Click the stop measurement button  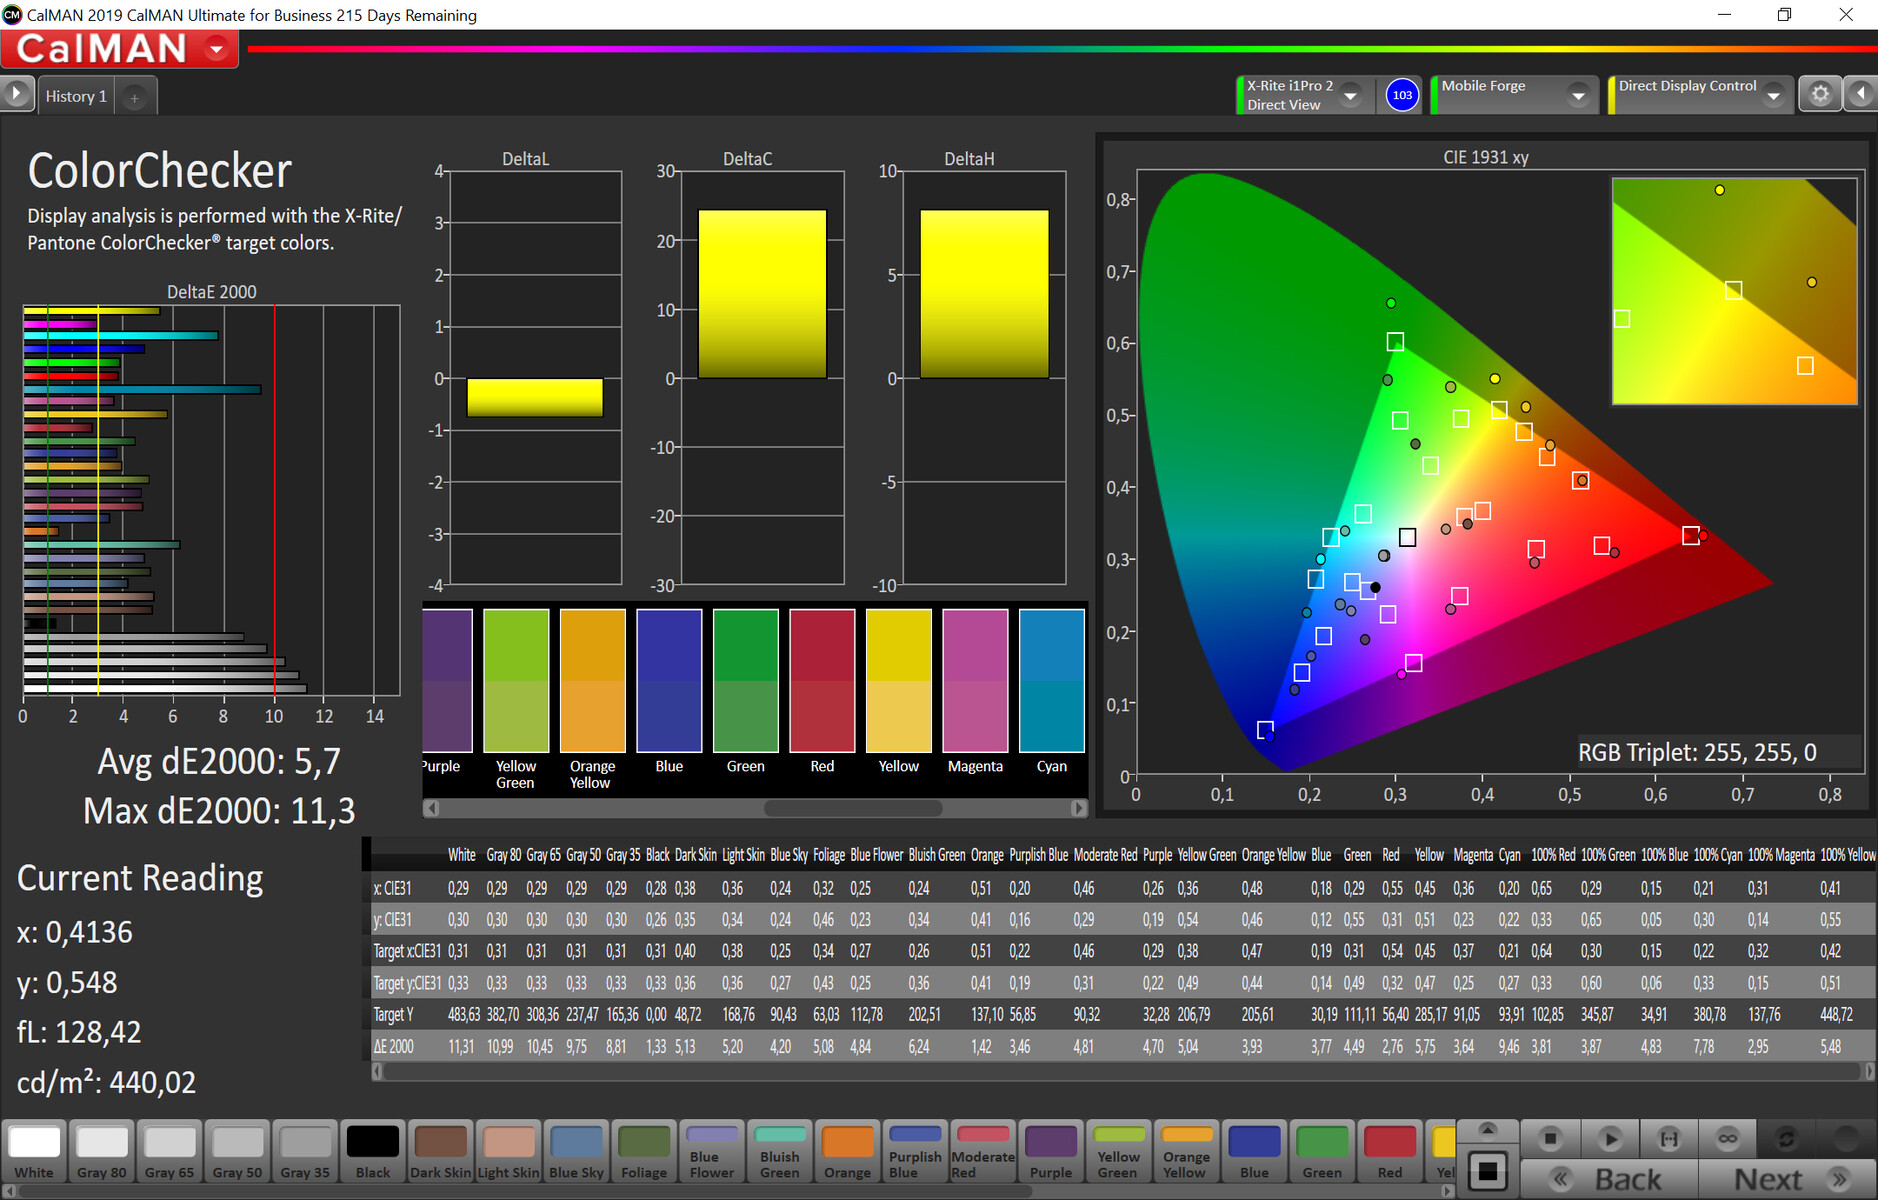pyautogui.click(x=1550, y=1138)
